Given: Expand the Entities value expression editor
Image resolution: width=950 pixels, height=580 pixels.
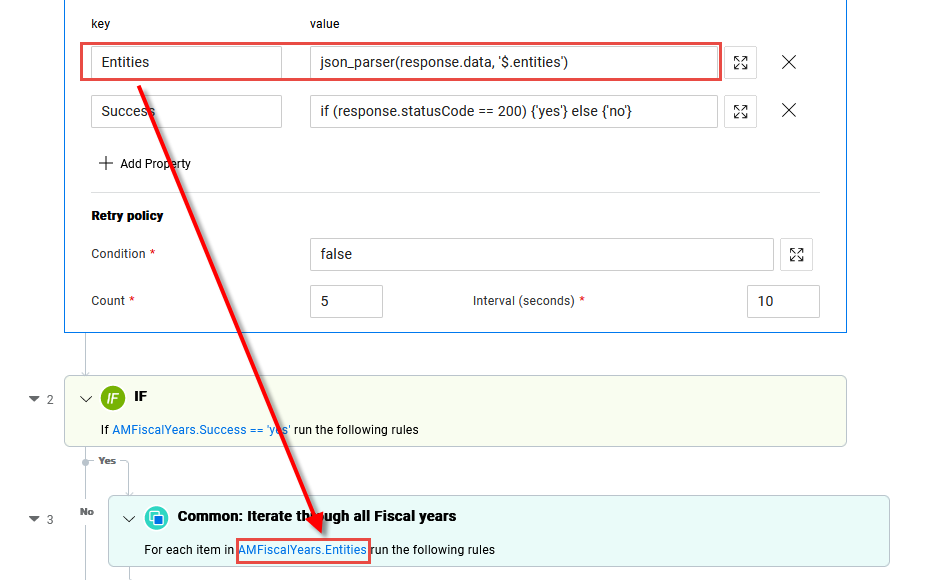Looking at the screenshot, I should (x=741, y=62).
